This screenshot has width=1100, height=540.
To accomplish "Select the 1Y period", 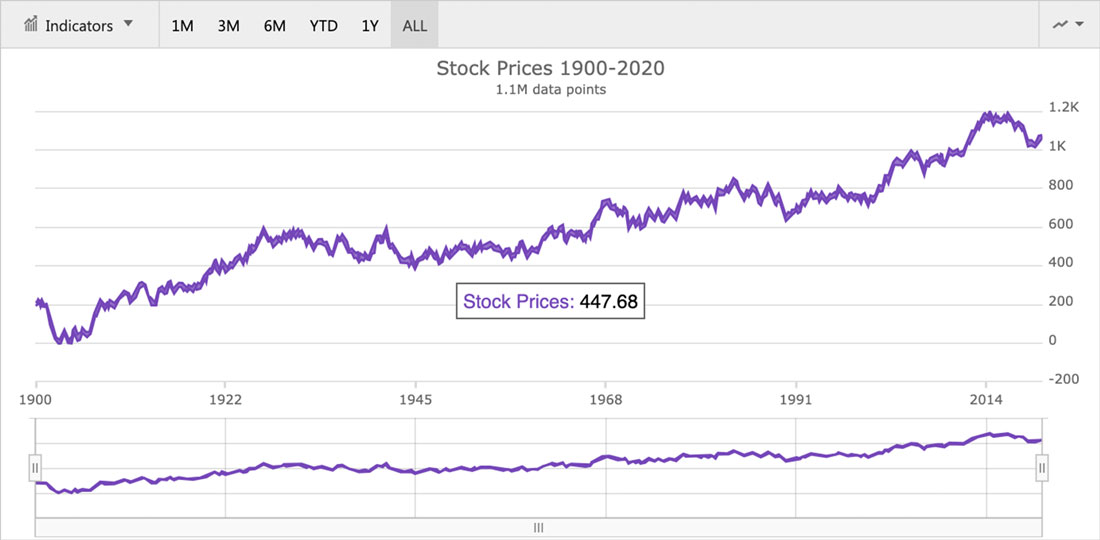I will tap(370, 26).
